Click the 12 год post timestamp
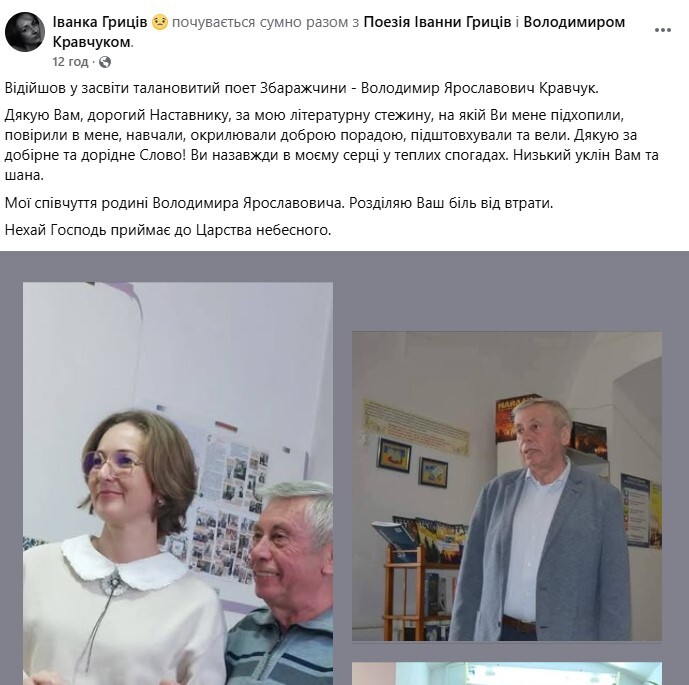The width and height of the screenshot is (689, 685). tap(70, 62)
